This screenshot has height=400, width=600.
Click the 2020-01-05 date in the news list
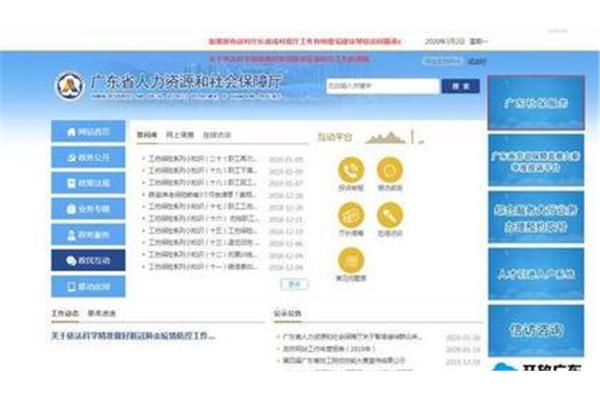285,159
